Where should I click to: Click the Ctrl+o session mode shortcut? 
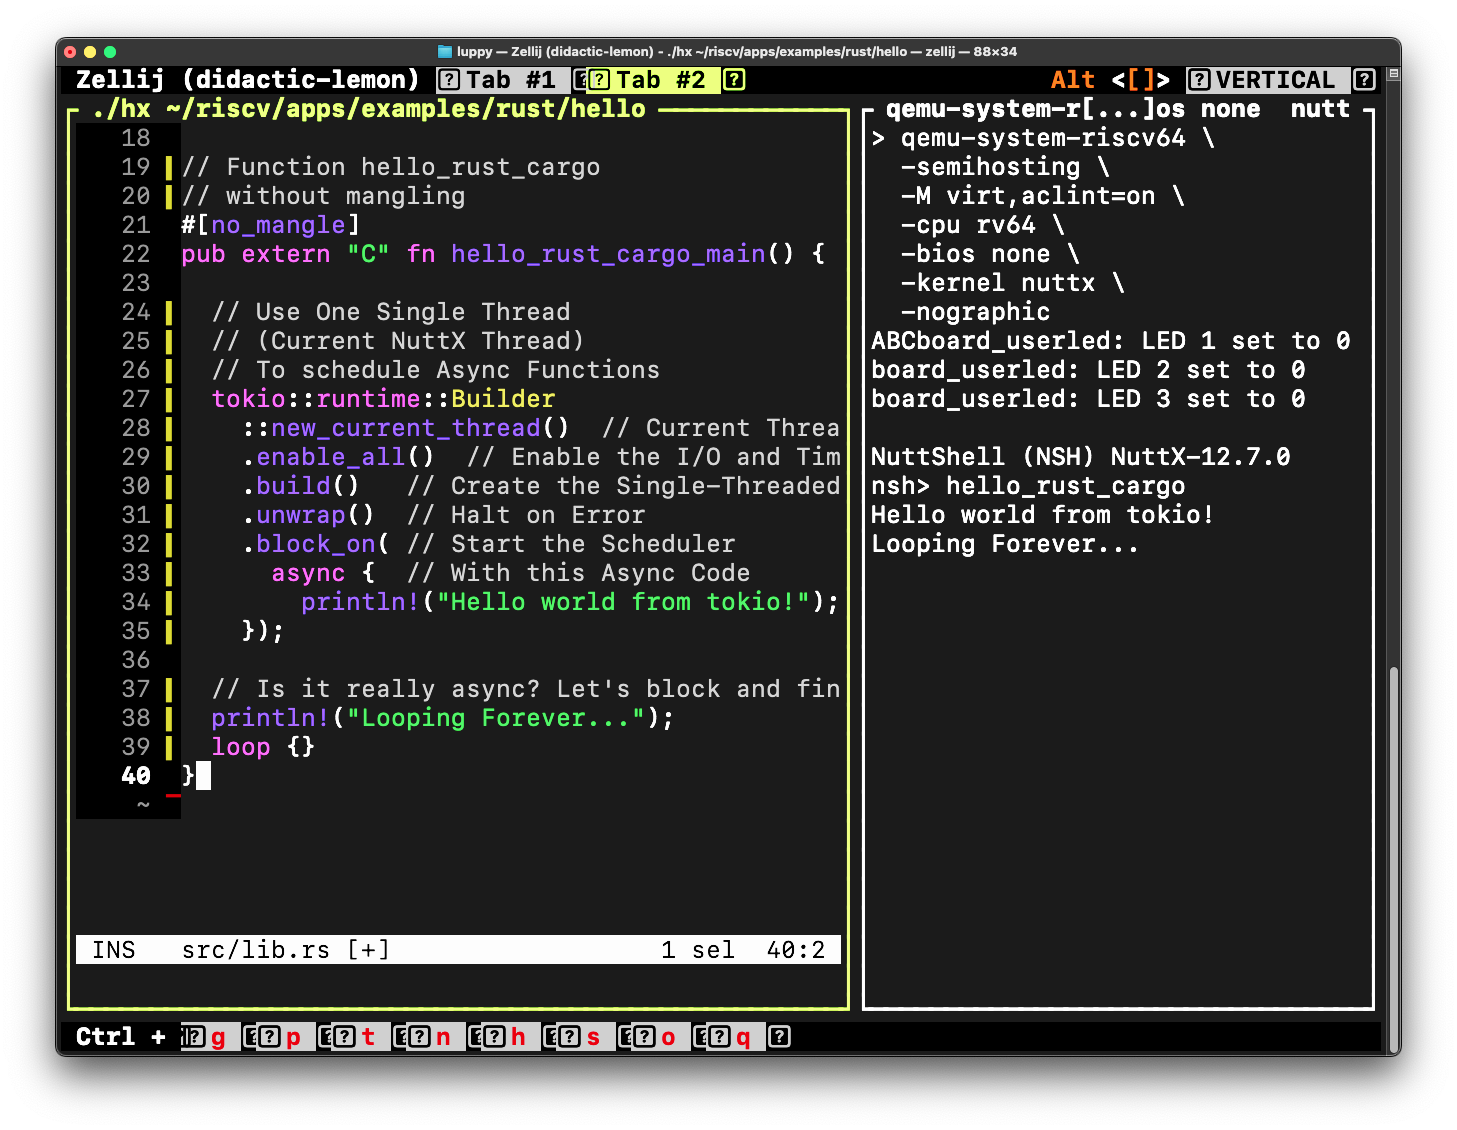(x=667, y=1037)
